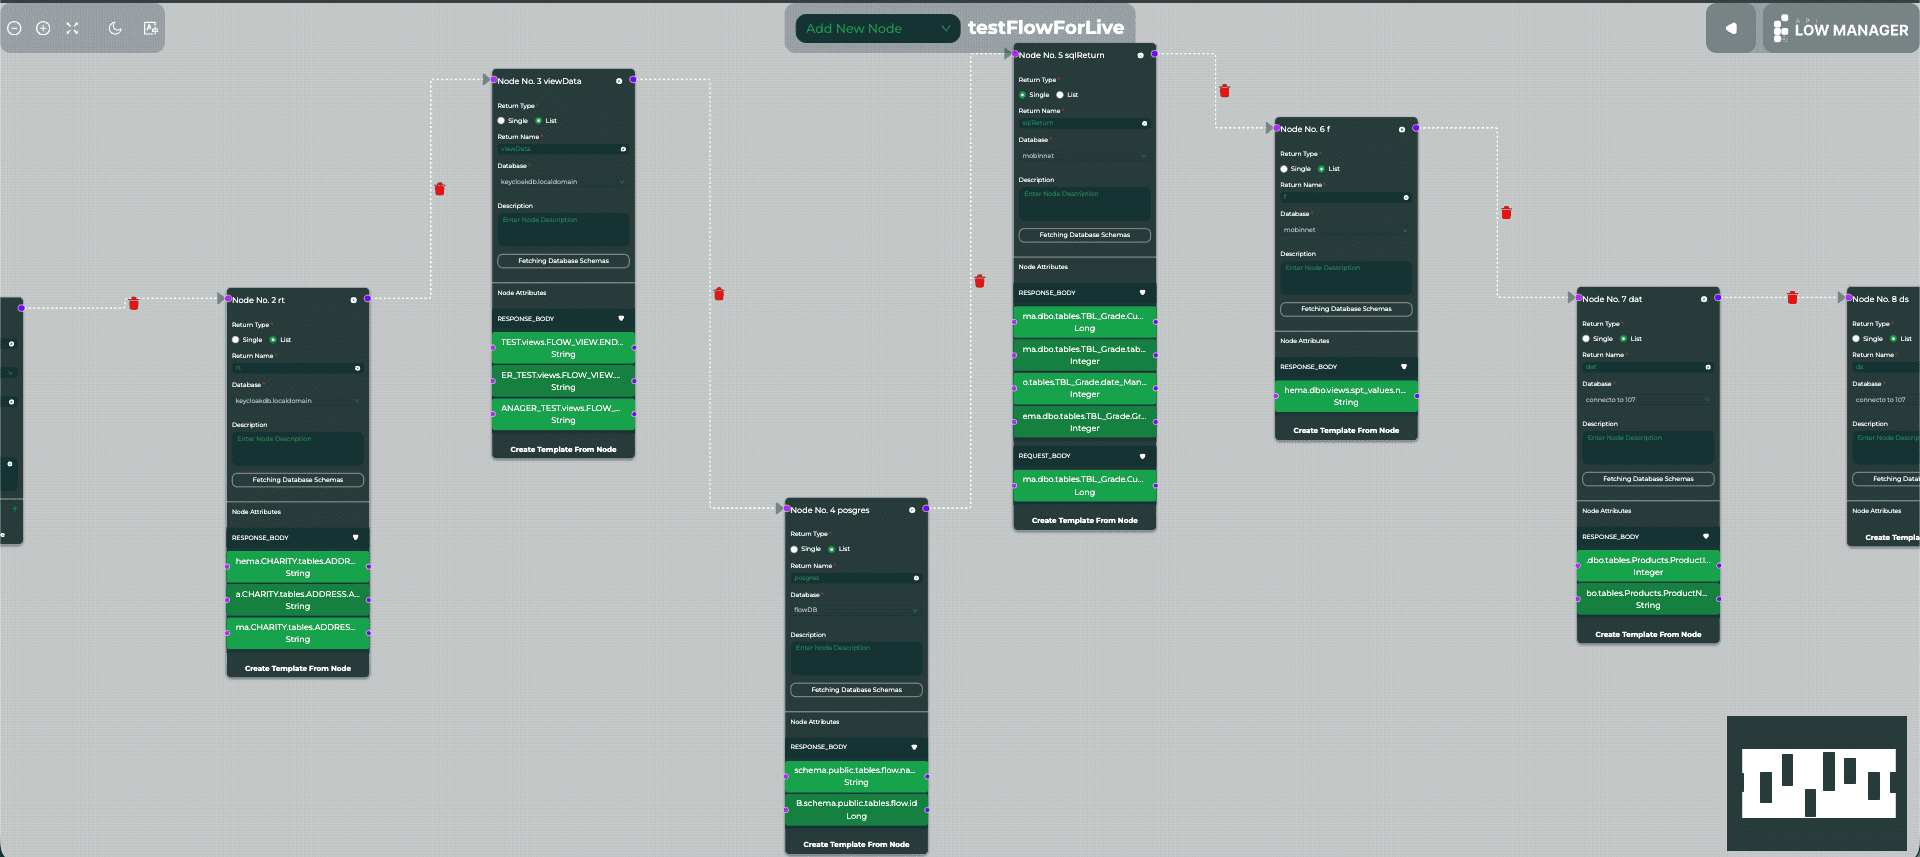Select List return type in Node No. 5 sqlReturn

pos(1060,95)
